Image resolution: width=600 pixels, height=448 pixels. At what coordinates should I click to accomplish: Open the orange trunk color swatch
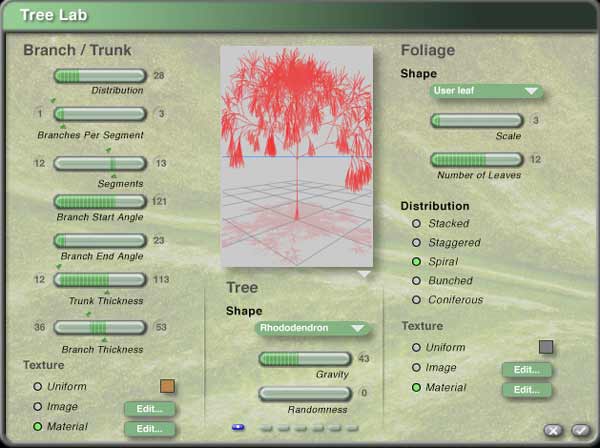pyautogui.click(x=167, y=386)
